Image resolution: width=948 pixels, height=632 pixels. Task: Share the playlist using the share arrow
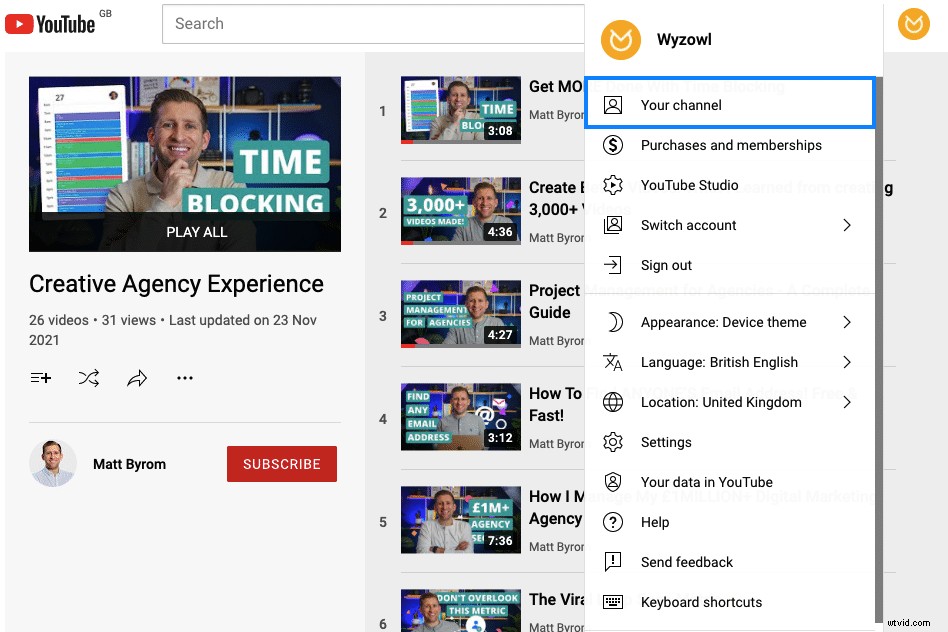coord(137,378)
